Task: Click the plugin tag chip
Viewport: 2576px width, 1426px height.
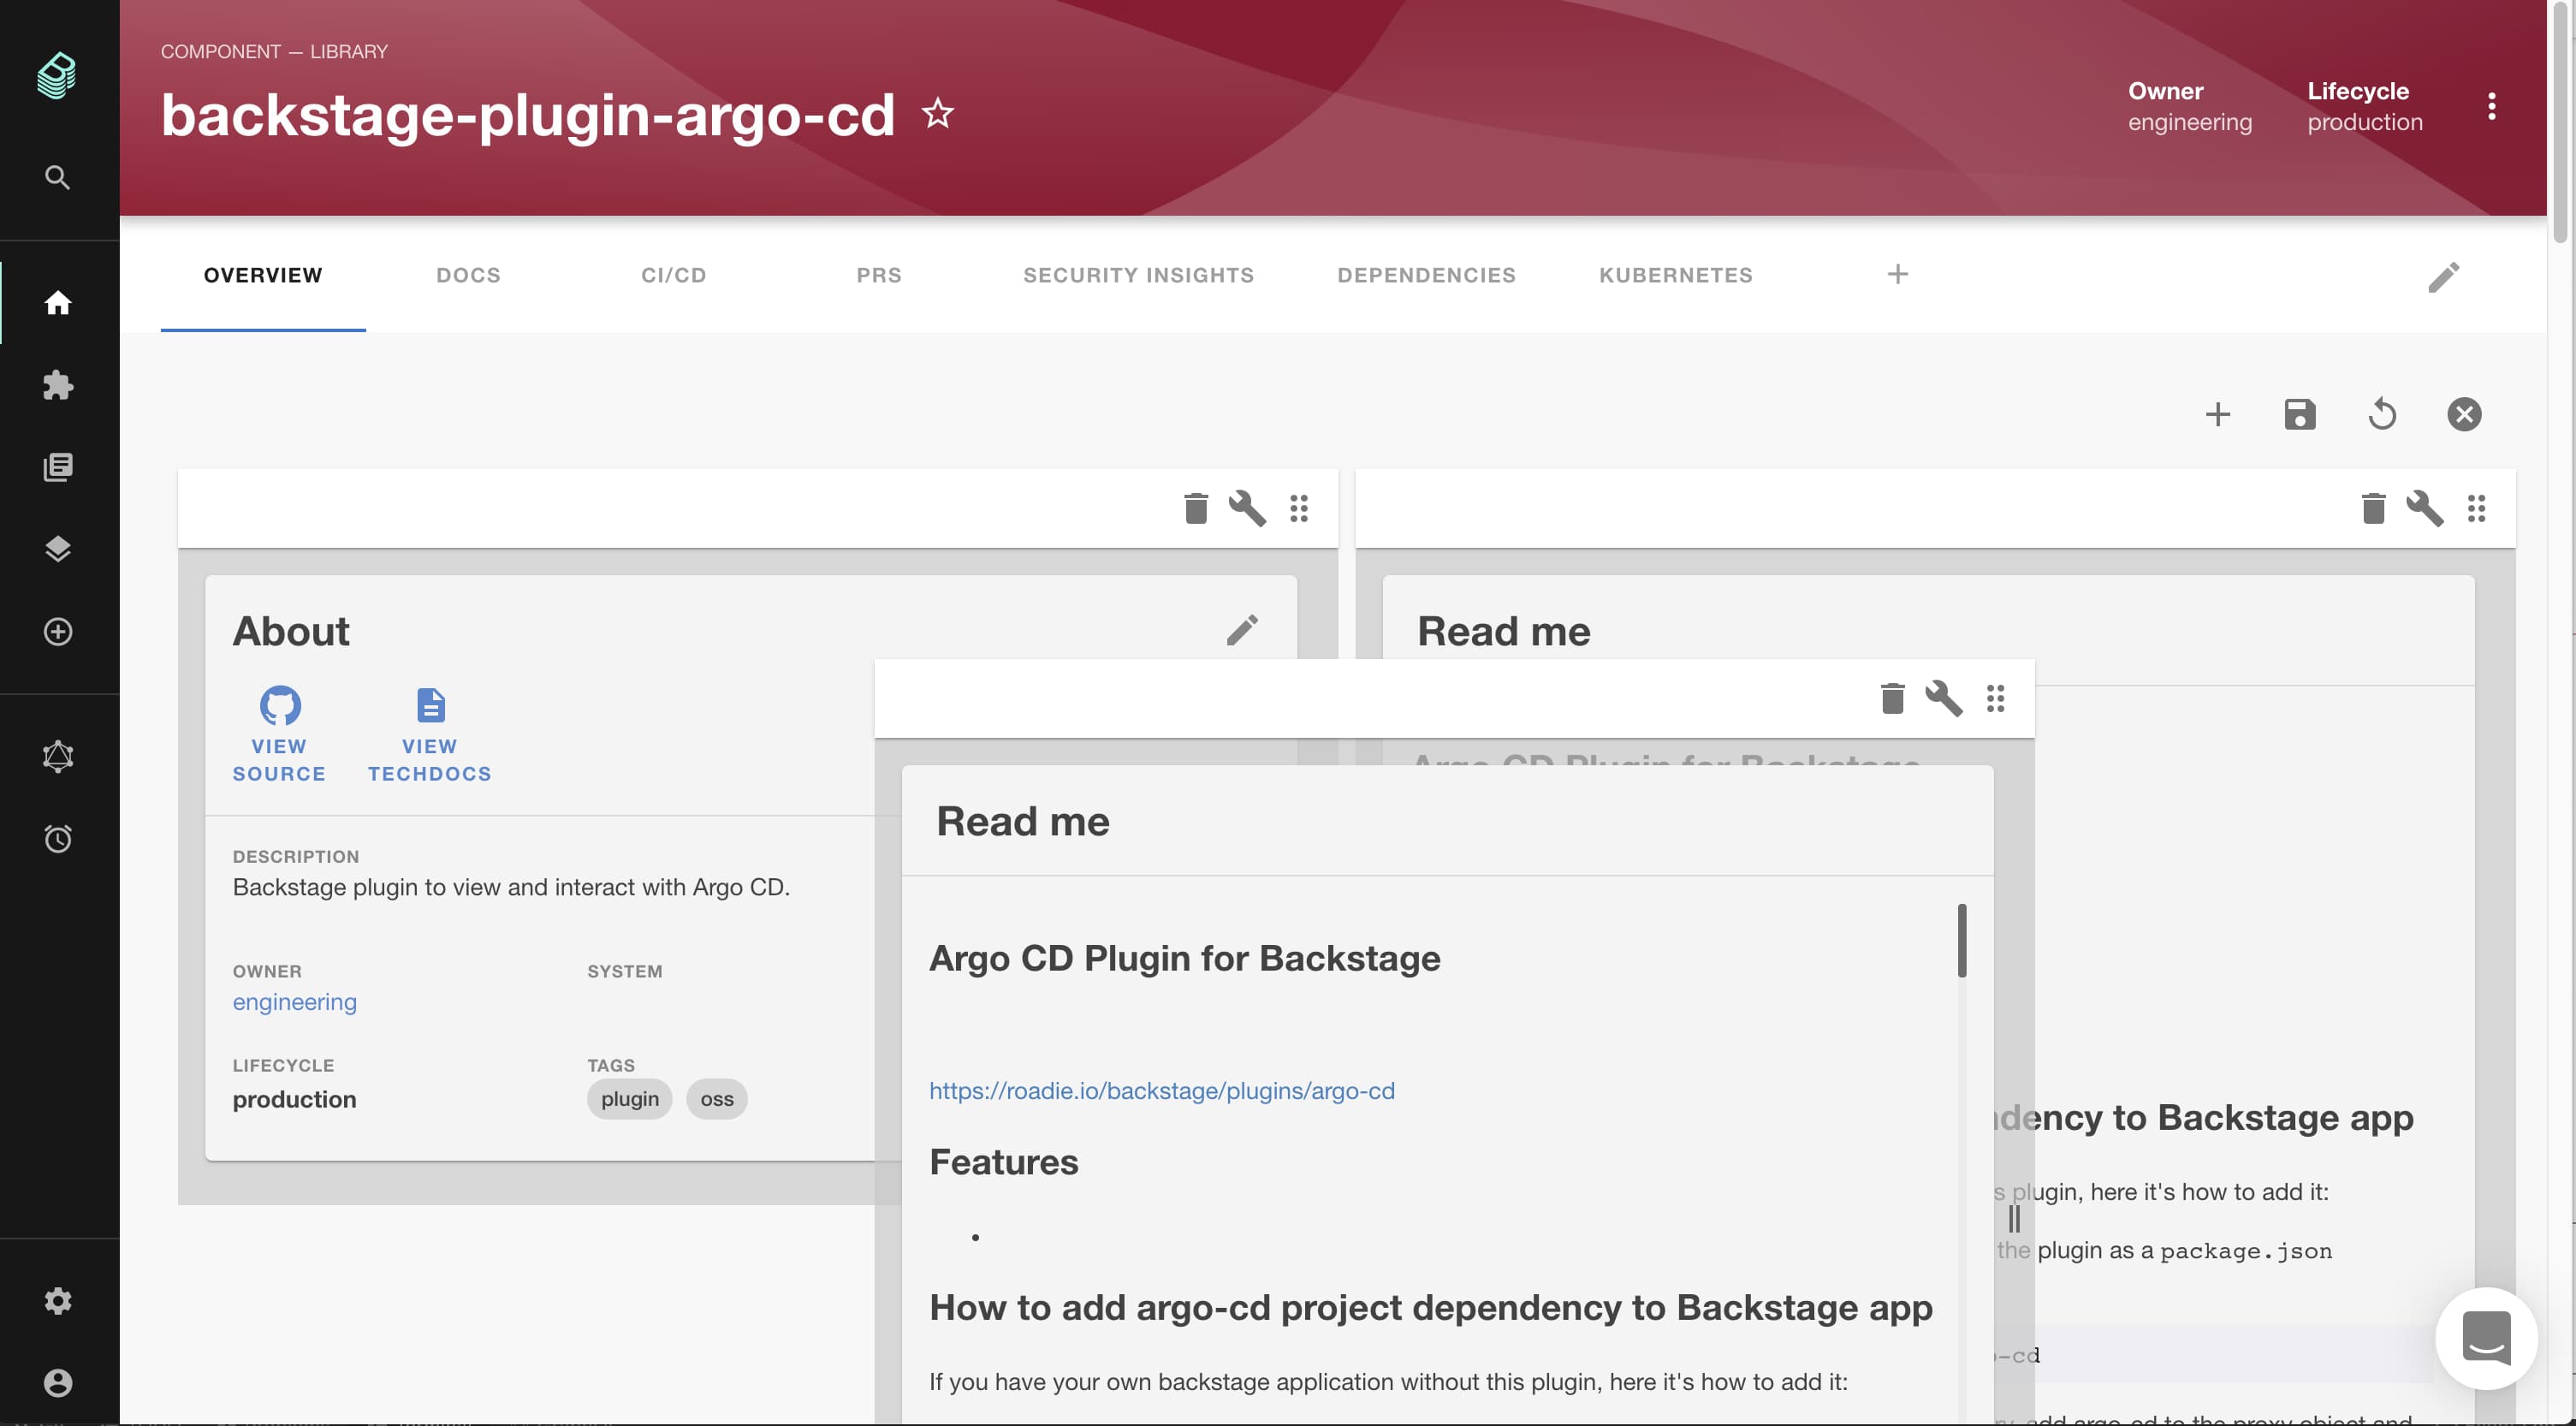Action: (629, 1098)
